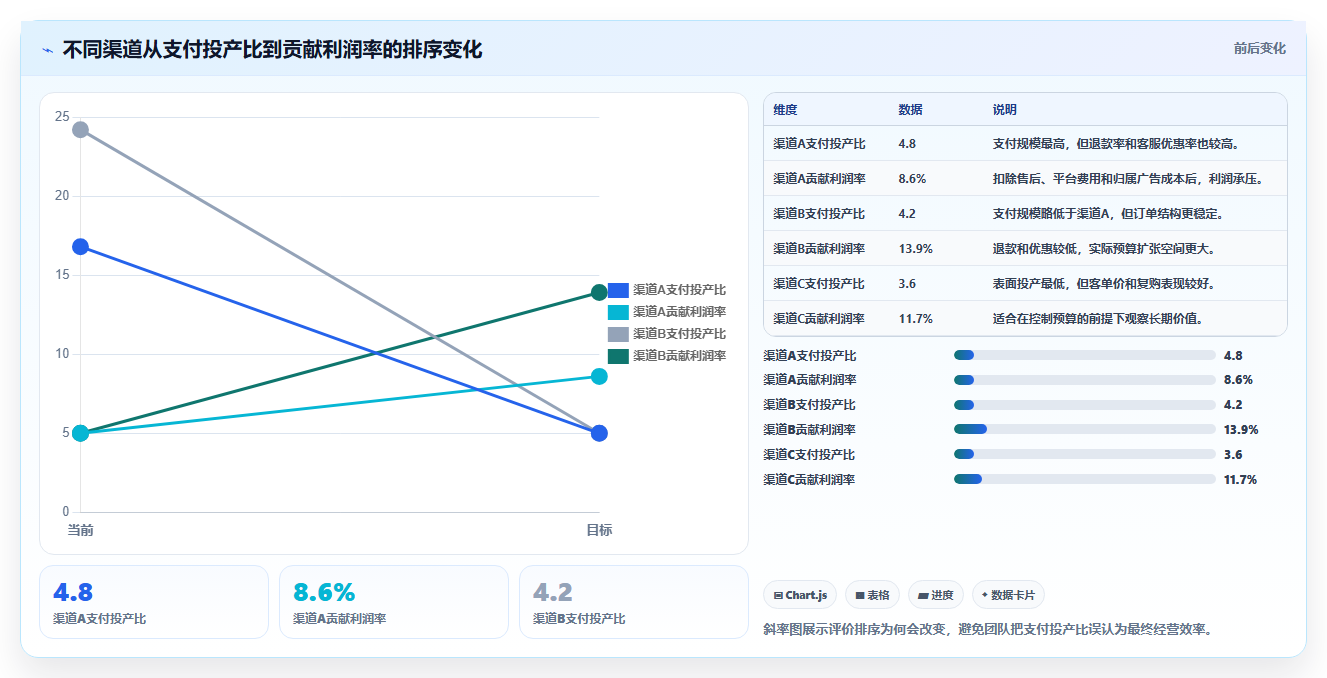Click the cyan point at 当前 value 5
The image size is (1327, 678).
coord(81,433)
